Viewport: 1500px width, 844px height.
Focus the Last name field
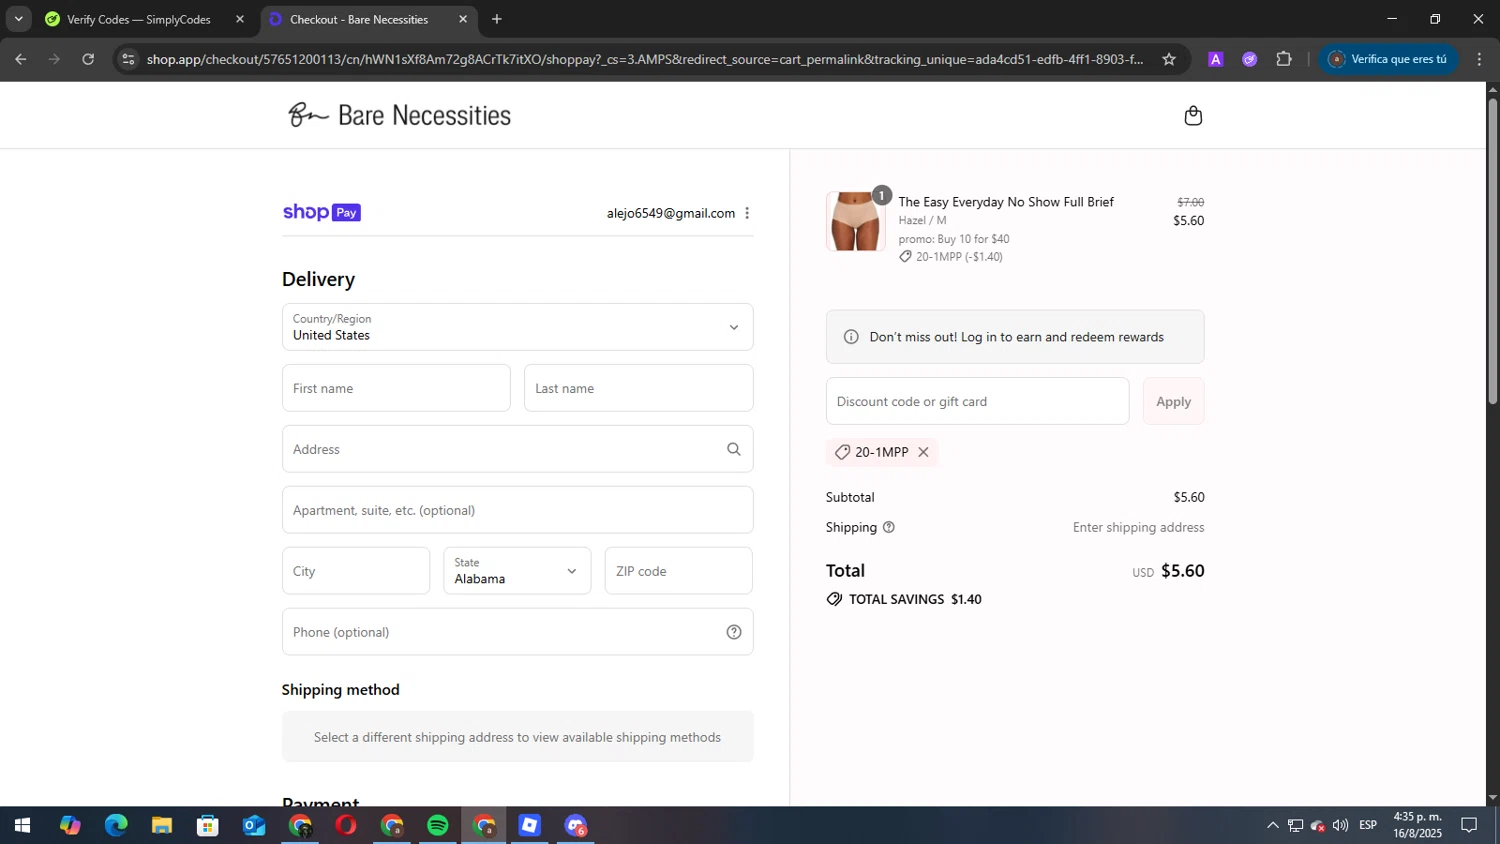(639, 388)
